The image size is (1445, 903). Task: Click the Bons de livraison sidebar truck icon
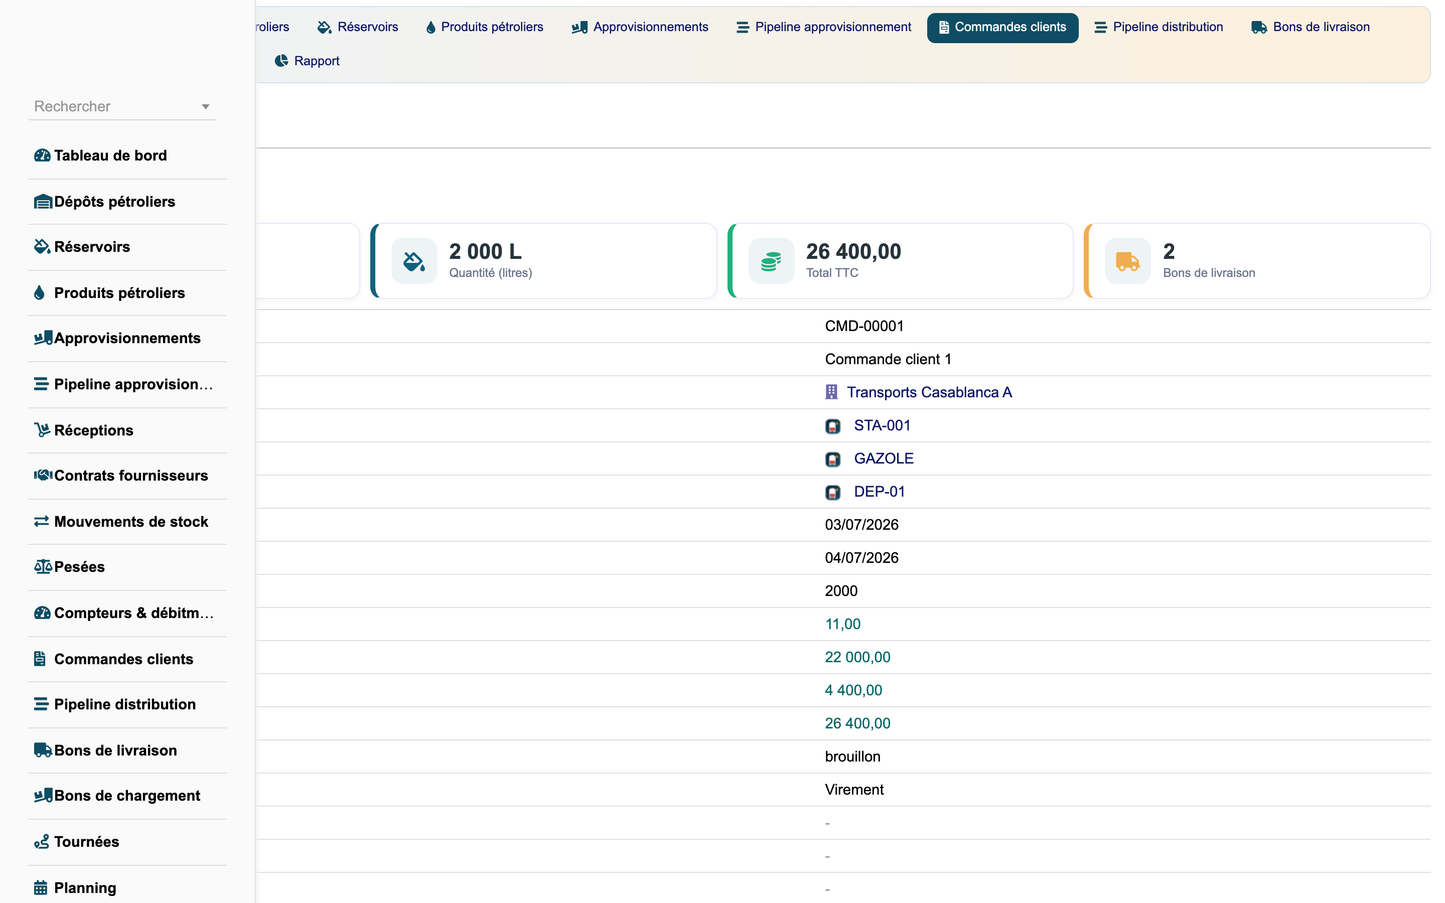(x=43, y=750)
